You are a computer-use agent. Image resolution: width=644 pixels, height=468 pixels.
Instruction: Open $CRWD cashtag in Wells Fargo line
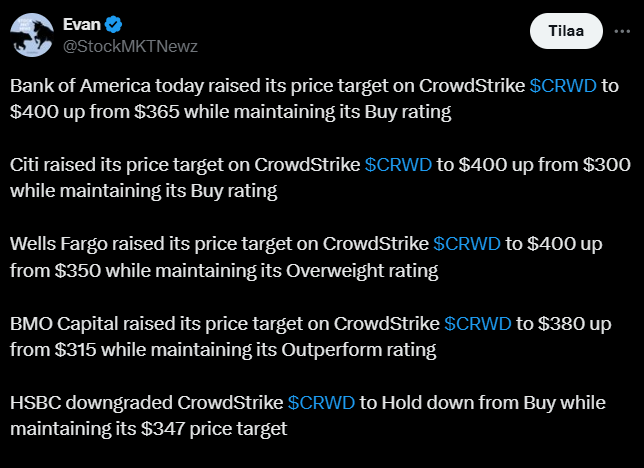click(467, 243)
